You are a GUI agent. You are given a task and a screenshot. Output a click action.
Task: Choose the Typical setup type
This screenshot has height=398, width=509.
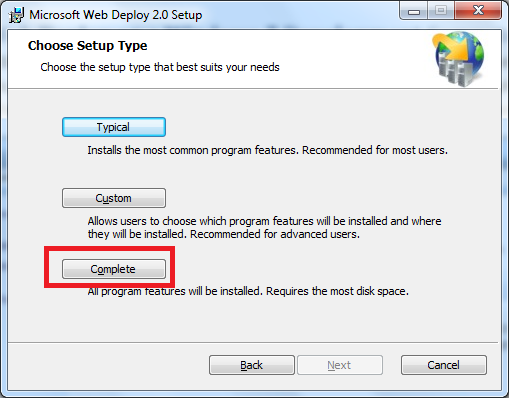point(114,127)
